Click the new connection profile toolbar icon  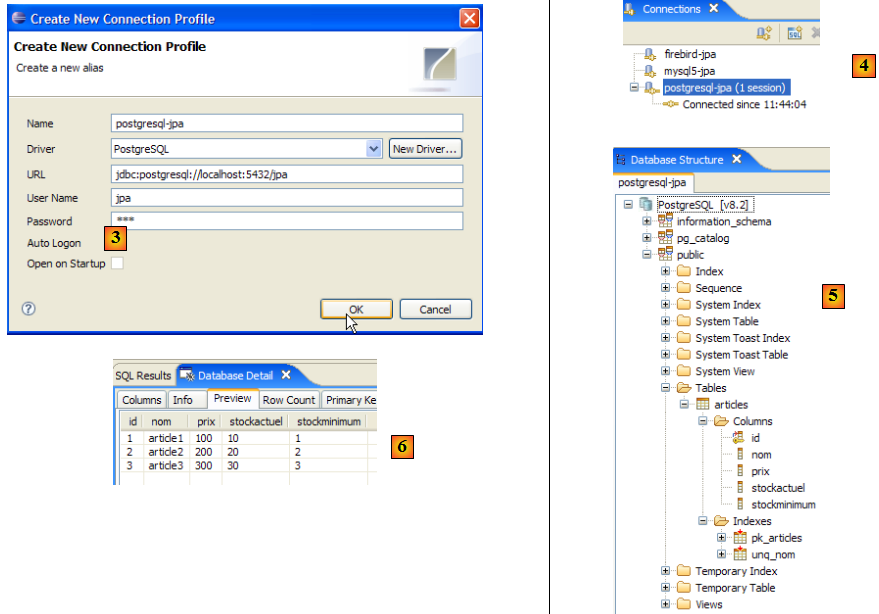763,33
